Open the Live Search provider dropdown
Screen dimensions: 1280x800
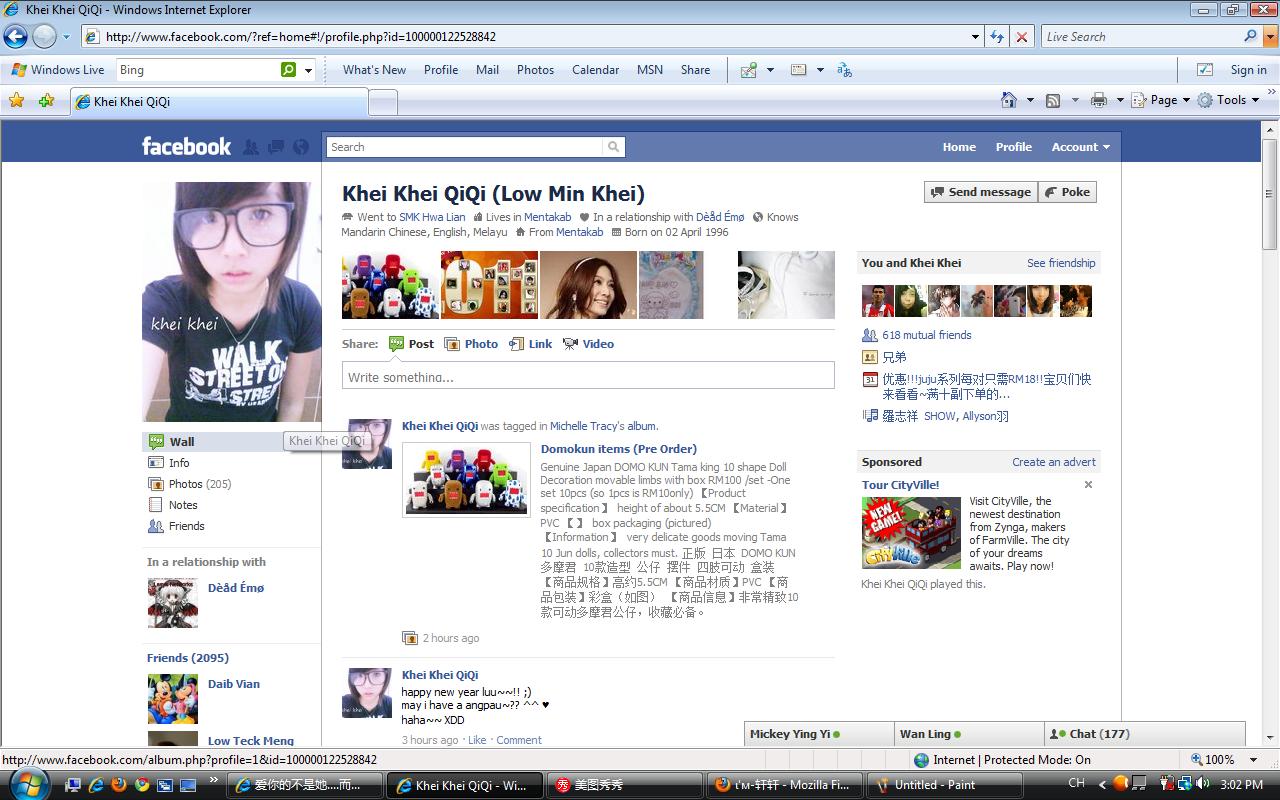(x=1268, y=36)
